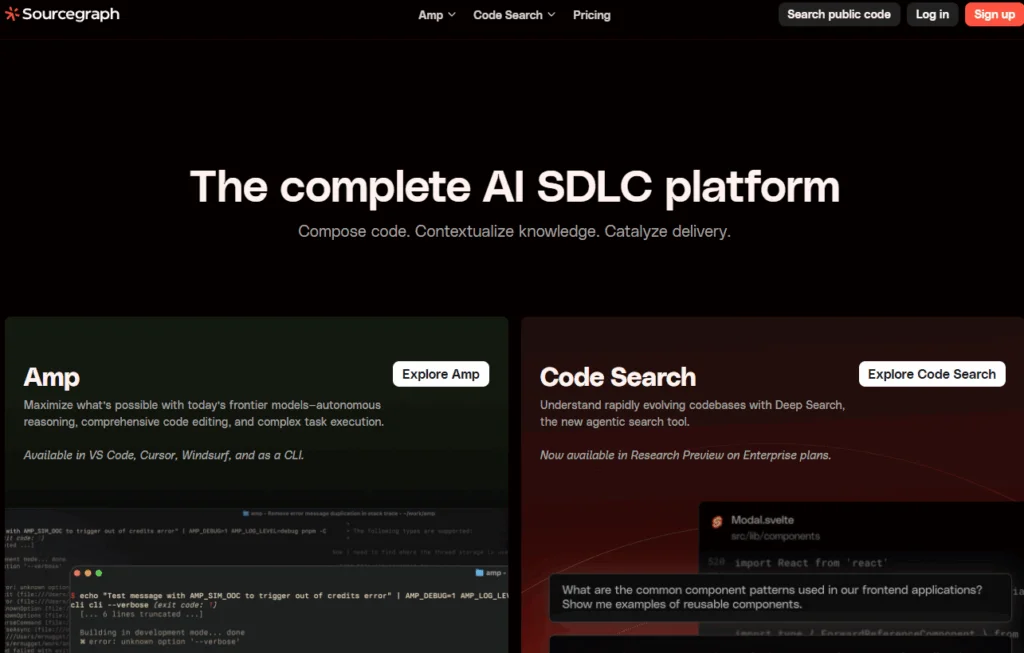Click the amp folder icon in terminal title

(x=479, y=573)
